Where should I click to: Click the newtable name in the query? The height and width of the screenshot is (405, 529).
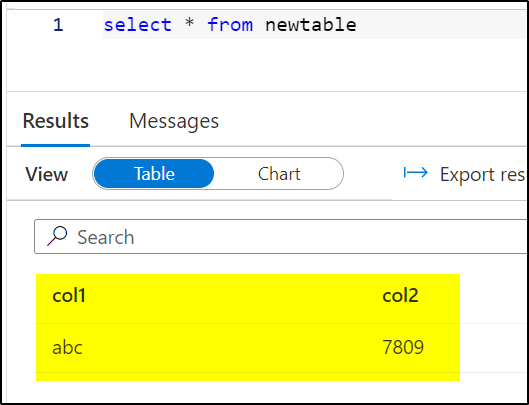(310, 25)
